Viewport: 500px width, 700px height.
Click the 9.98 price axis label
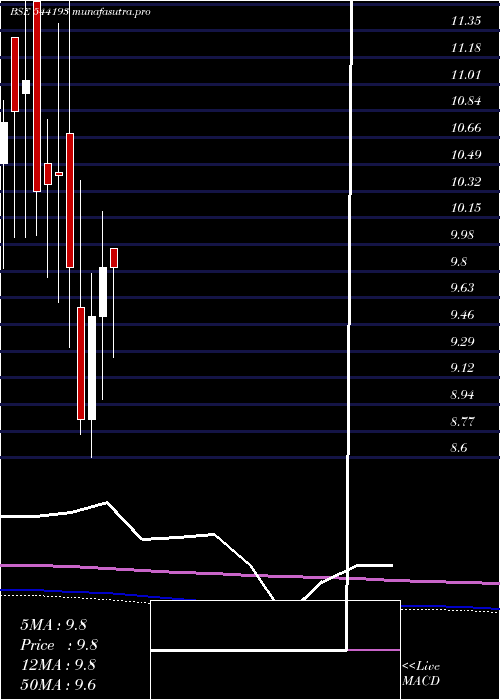tap(462, 235)
